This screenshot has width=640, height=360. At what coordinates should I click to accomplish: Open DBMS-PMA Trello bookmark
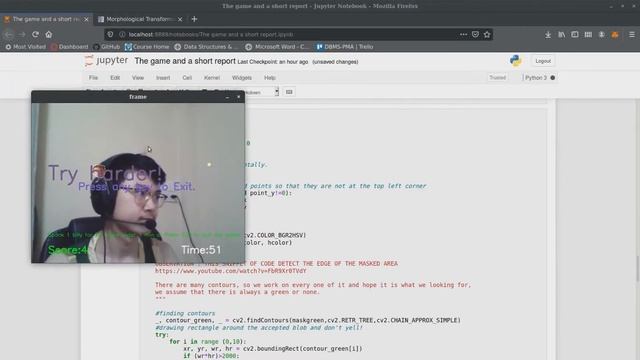(x=345, y=47)
